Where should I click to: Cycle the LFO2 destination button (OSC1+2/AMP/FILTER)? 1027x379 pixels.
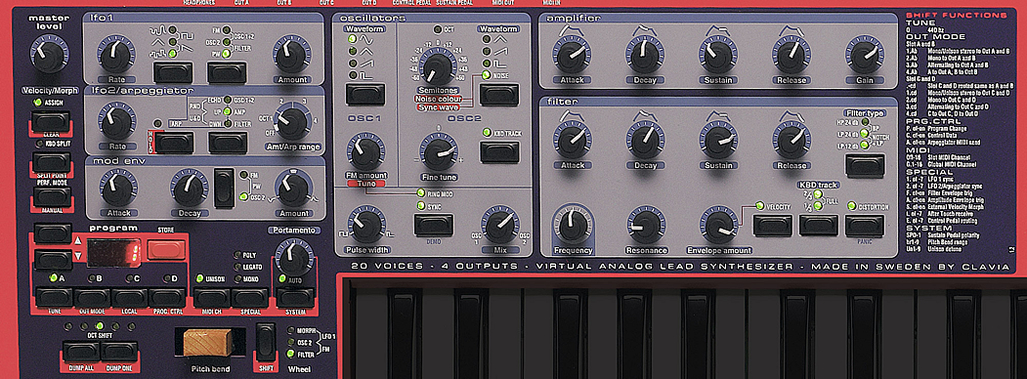point(227,142)
